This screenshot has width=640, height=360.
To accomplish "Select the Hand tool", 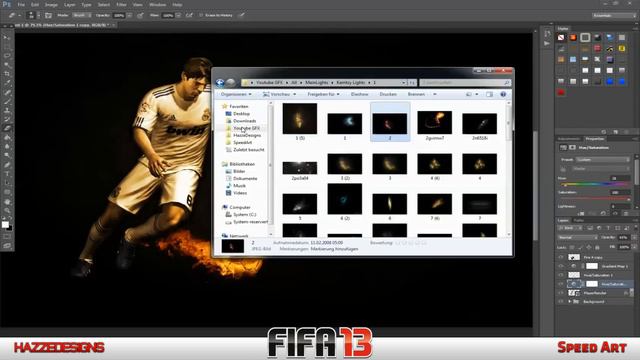I will (7, 202).
